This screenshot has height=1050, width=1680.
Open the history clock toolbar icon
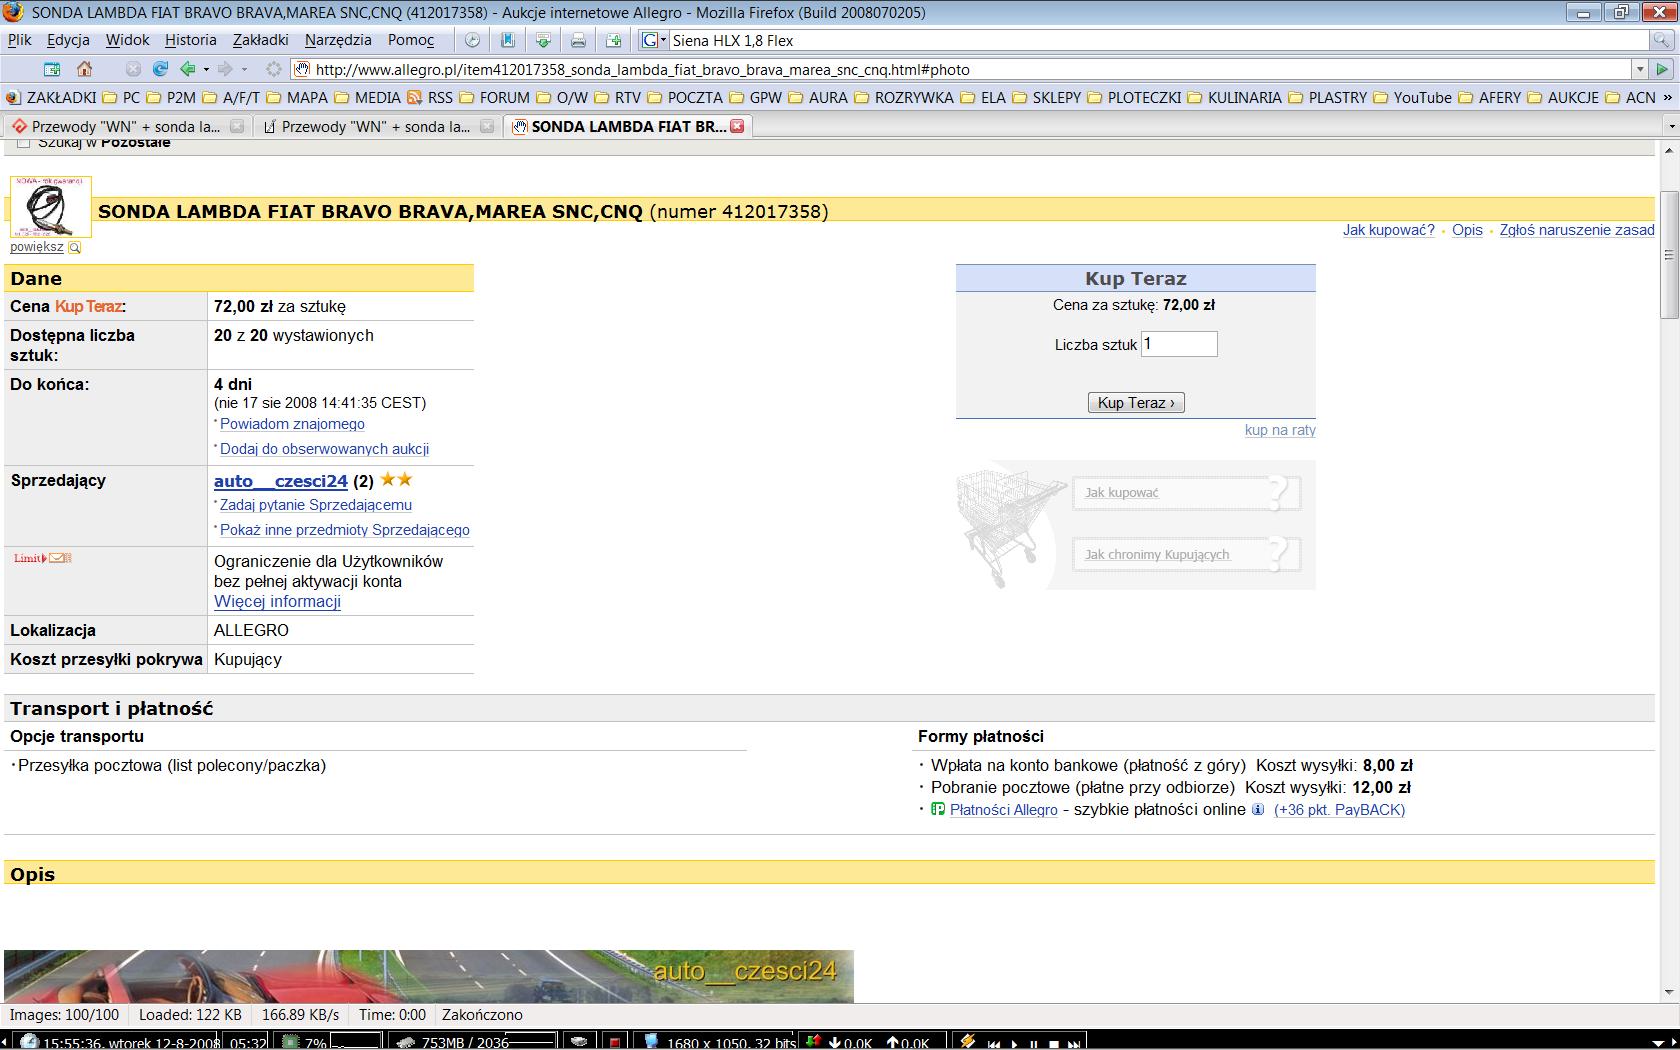[x=472, y=40]
